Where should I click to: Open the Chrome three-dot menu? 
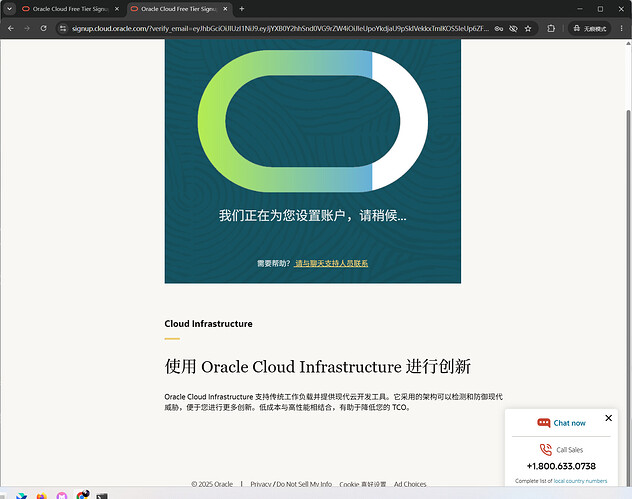(x=622, y=28)
